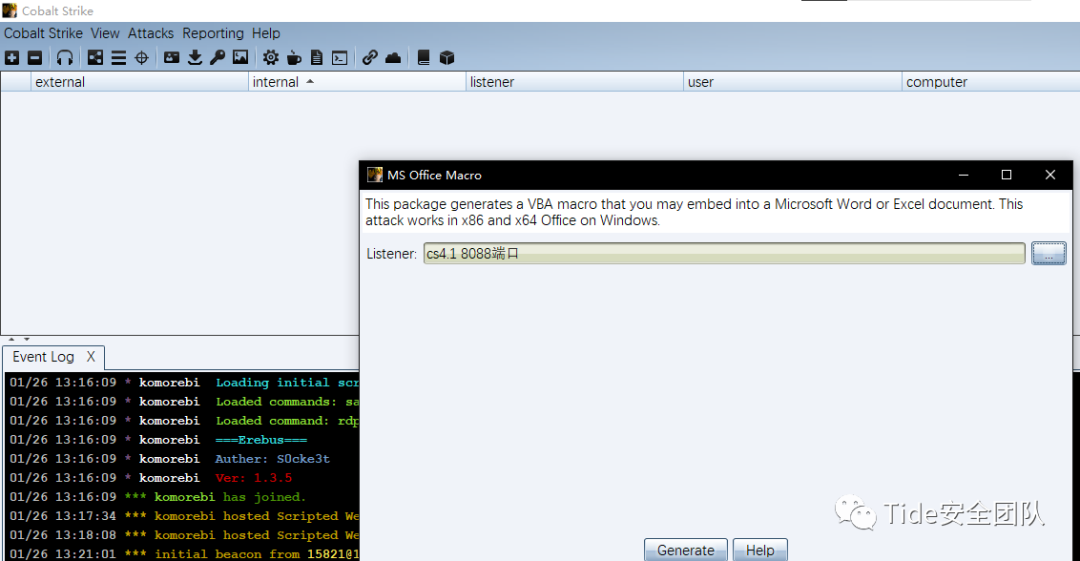View downloaded files icon
Screen dimensions: 1080x561
pos(195,58)
